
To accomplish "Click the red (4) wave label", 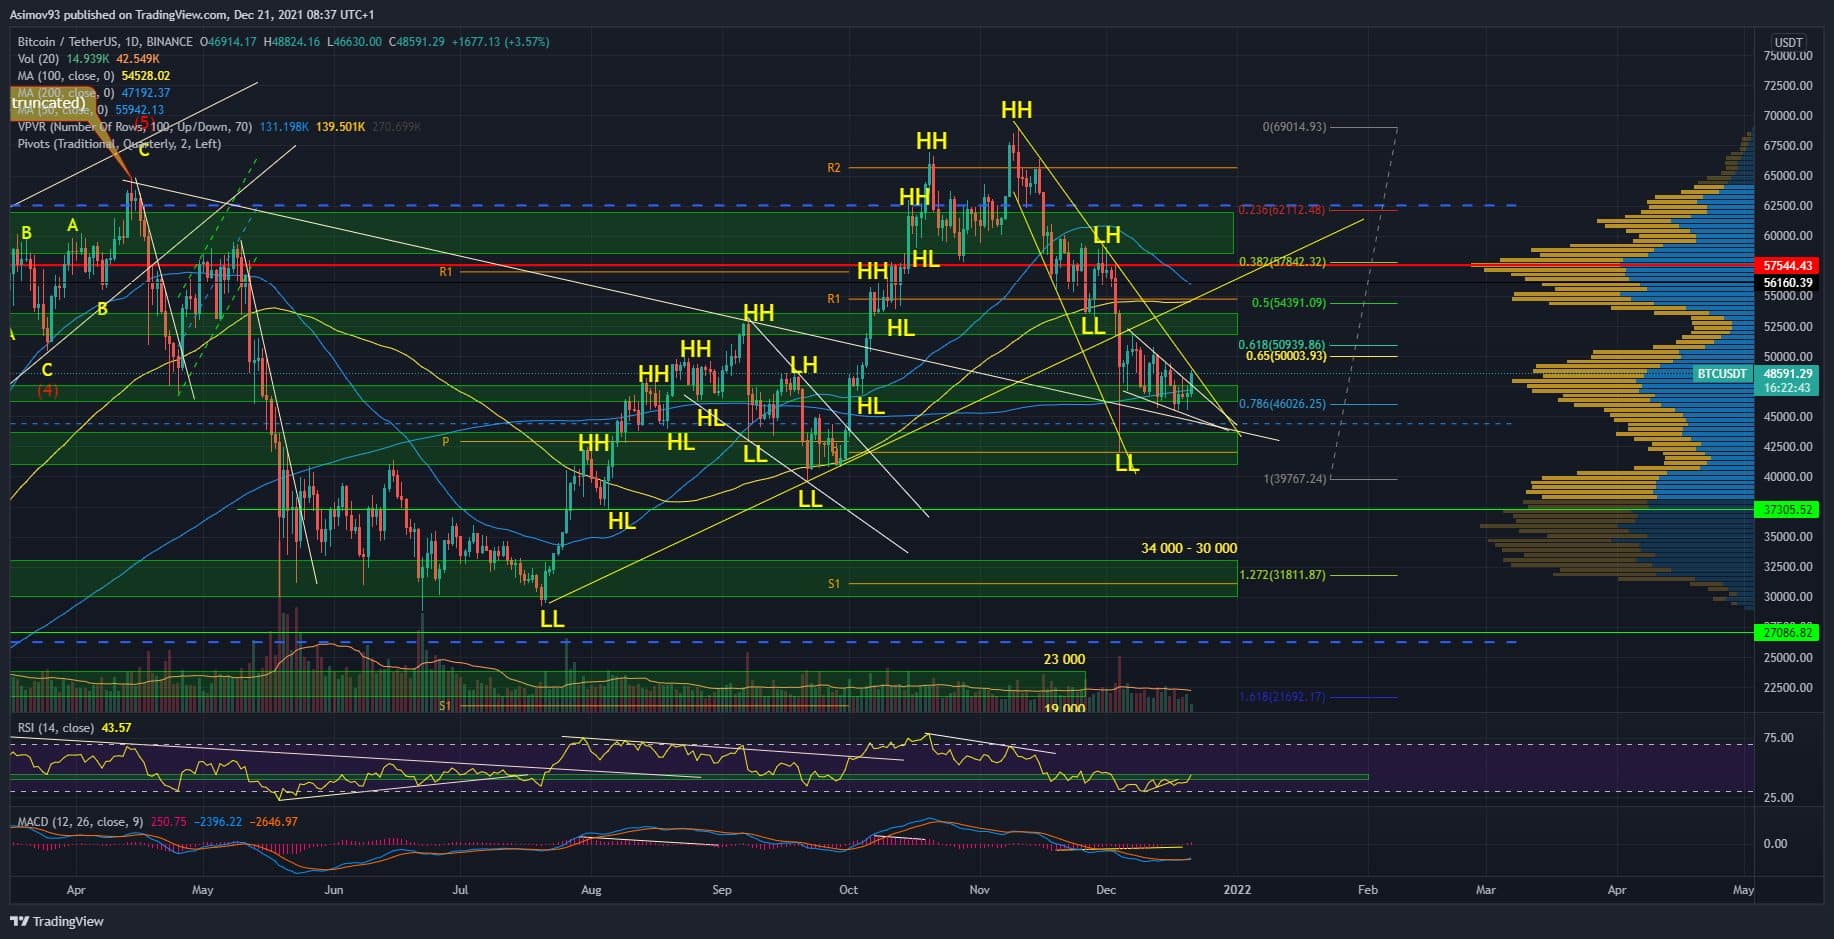I will point(47,391).
